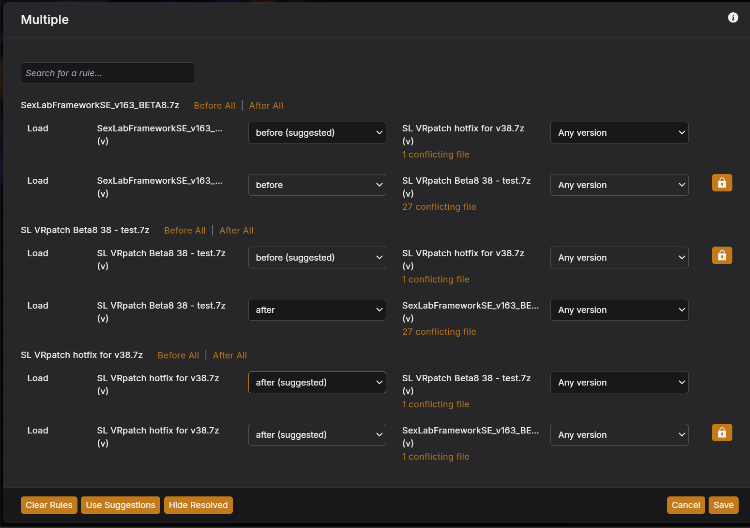The height and width of the screenshot is (528, 750).
Task: Click After All for SexLabFrameworkSE_v163_BETA8.7z
Action: pos(266,106)
